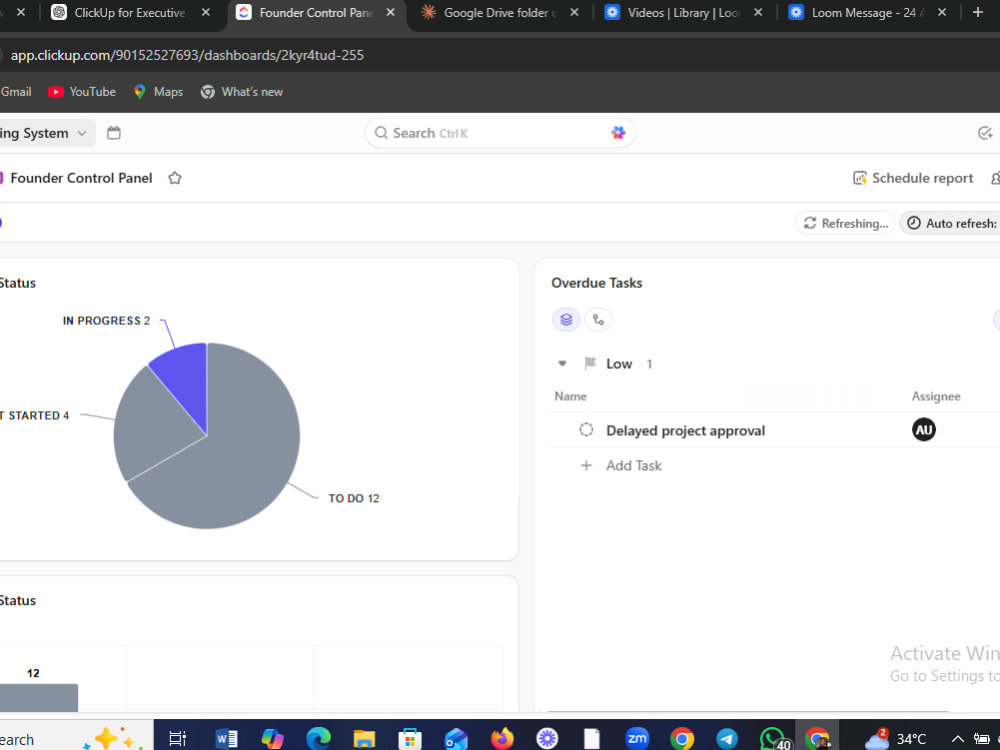
Task: Toggle subtasks icon in Overdue Tasks
Action: coord(598,320)
